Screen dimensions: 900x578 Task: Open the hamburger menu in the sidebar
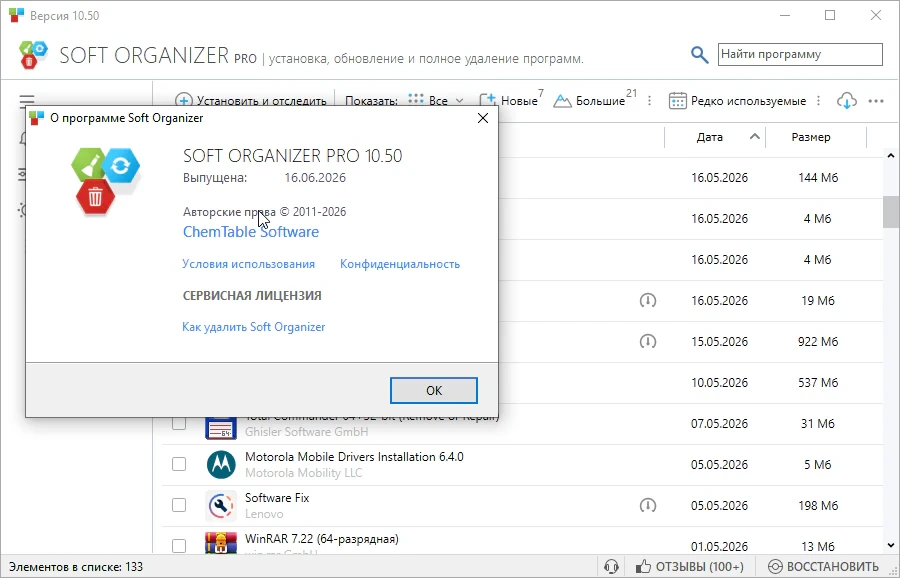(27, 101)
